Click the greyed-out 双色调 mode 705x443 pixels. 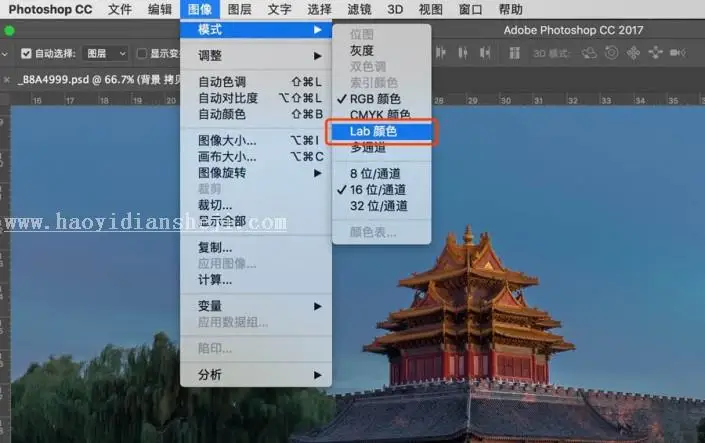(381, 67)
